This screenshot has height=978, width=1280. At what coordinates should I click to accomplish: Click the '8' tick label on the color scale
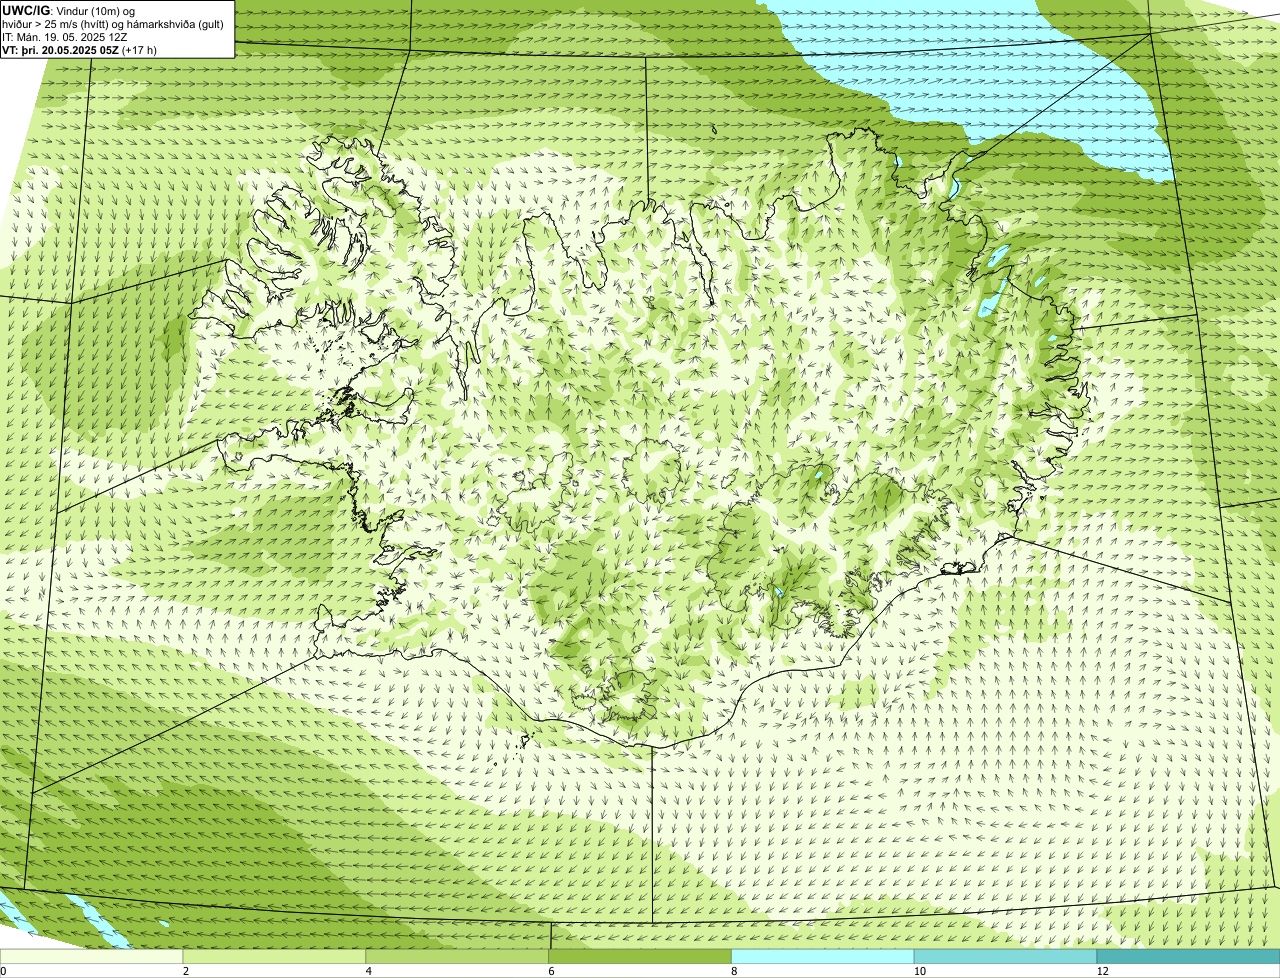(734, 971)
